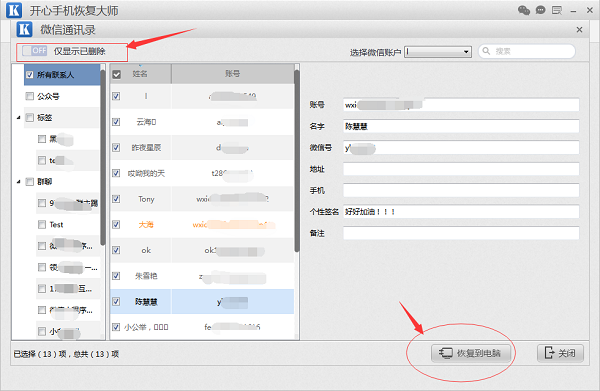Click the message list icon in title bar

click(557, 10)
